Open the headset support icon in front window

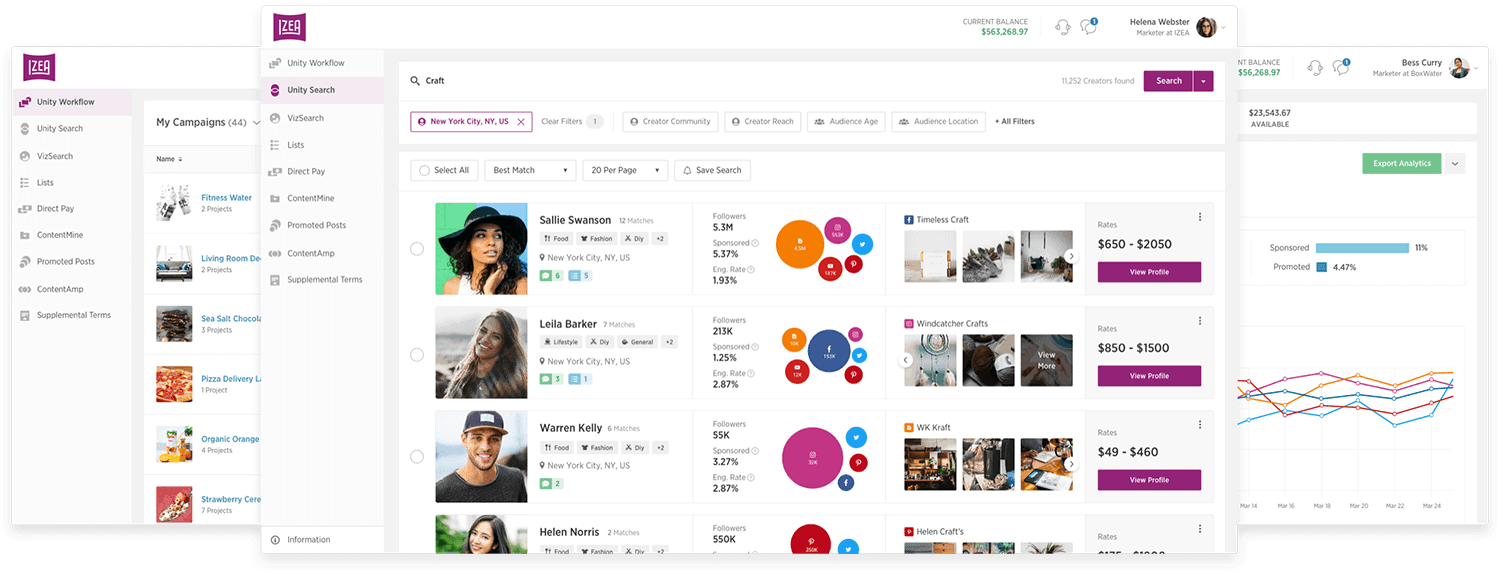pos(1063,27)
